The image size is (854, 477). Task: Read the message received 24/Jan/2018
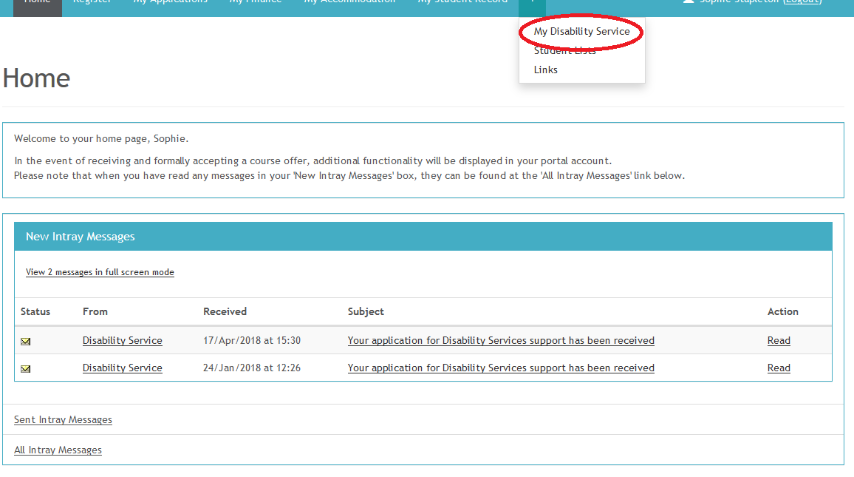click(x=779, y=368)
